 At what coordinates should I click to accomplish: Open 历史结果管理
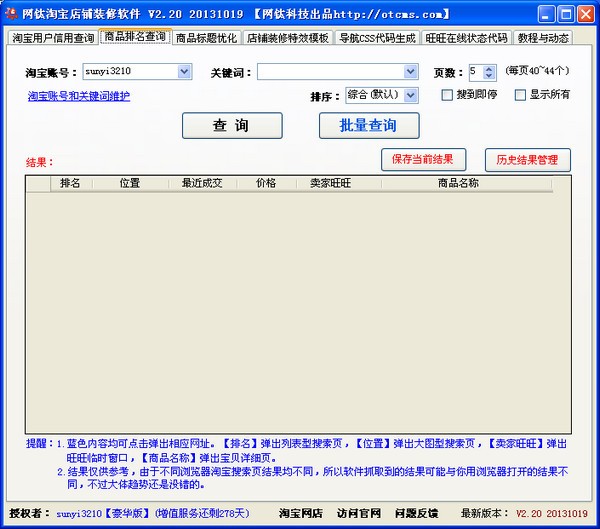tap(528, 160)
